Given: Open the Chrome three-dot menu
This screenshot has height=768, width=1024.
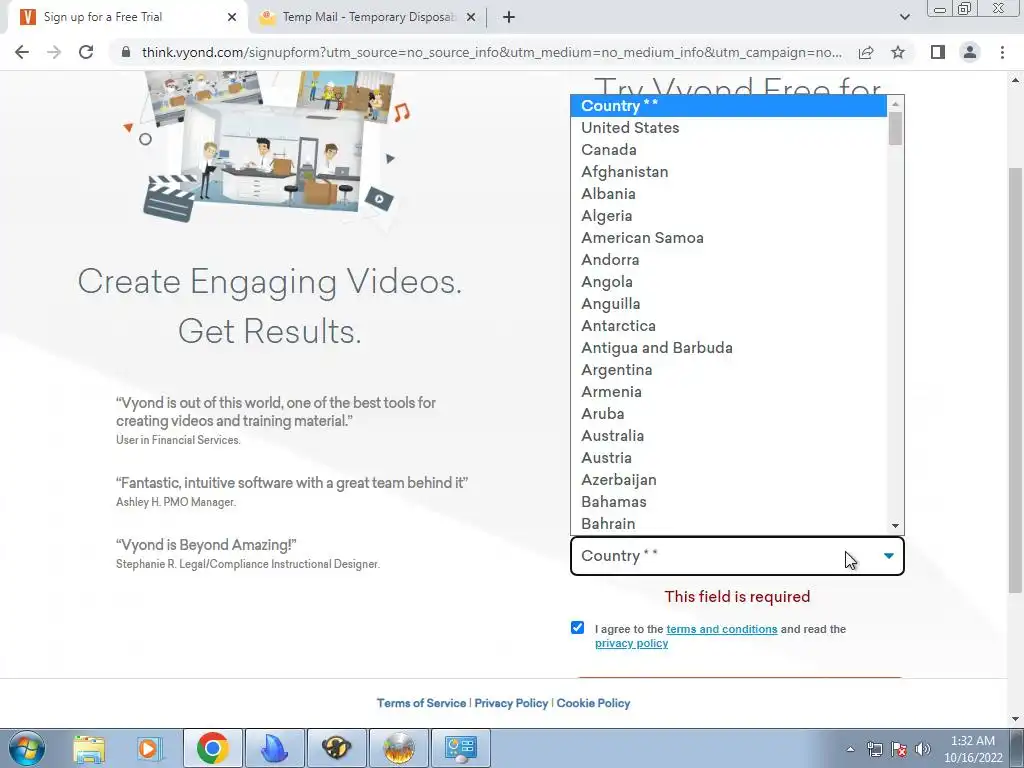Looking at the screenshot, I should coord(1002,52).
